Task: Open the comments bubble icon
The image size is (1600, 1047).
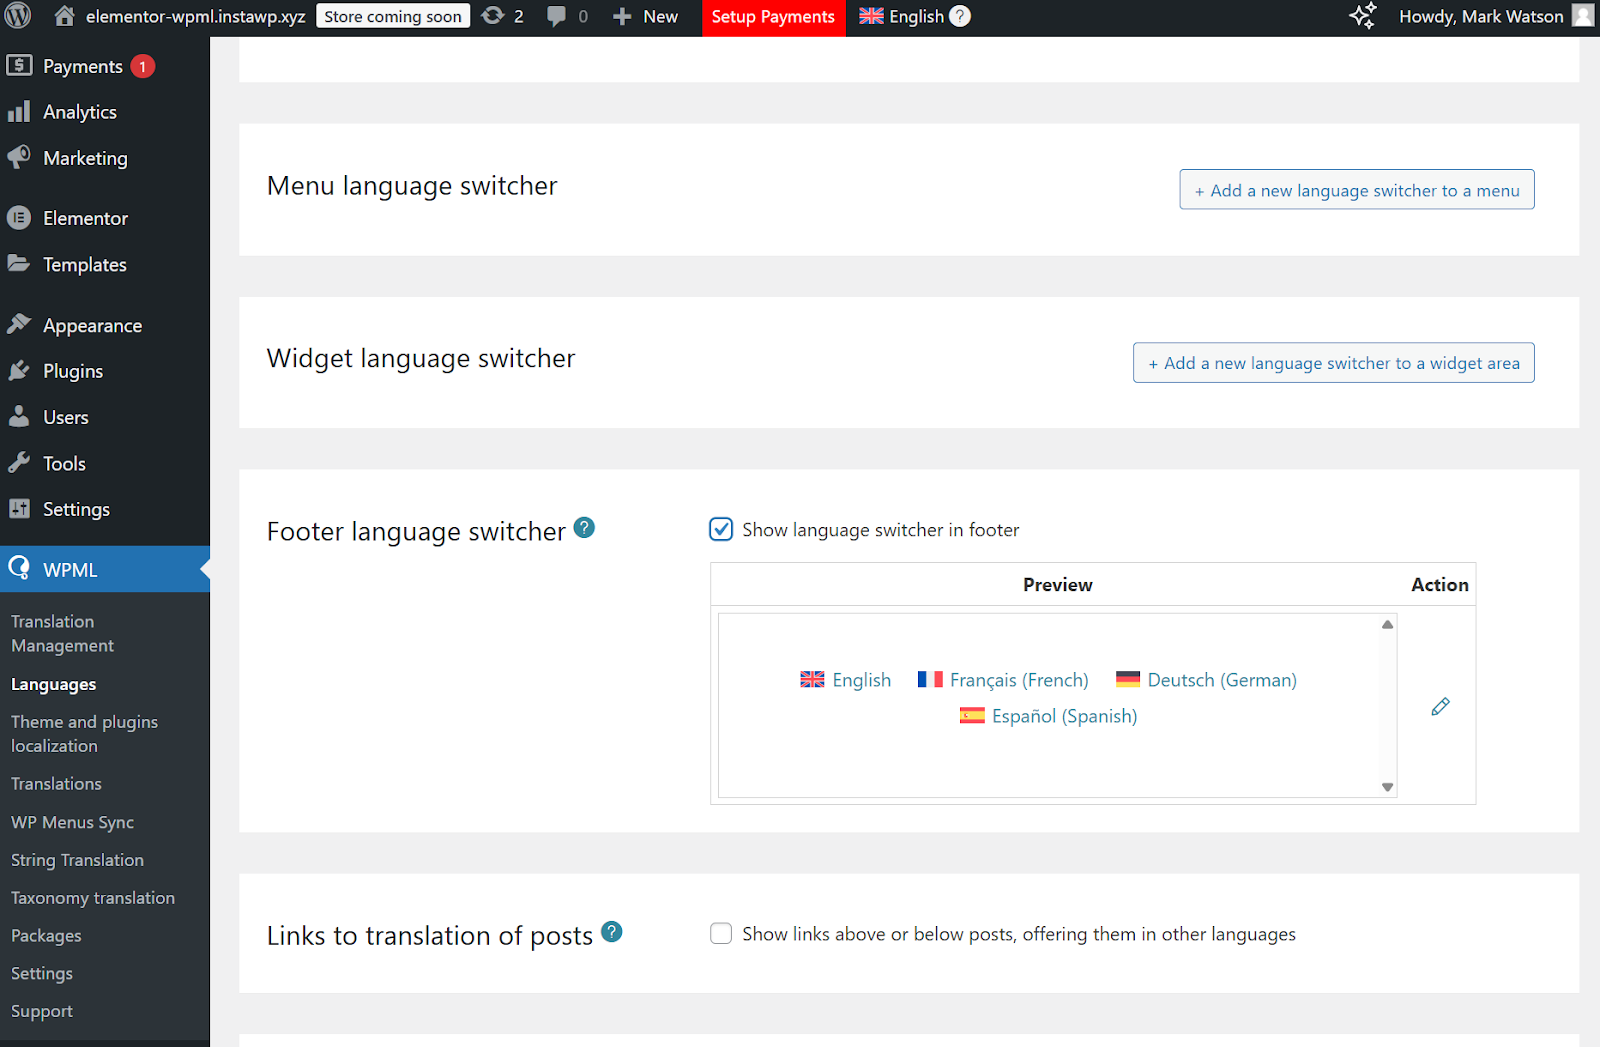Action: tap(557, 16)
